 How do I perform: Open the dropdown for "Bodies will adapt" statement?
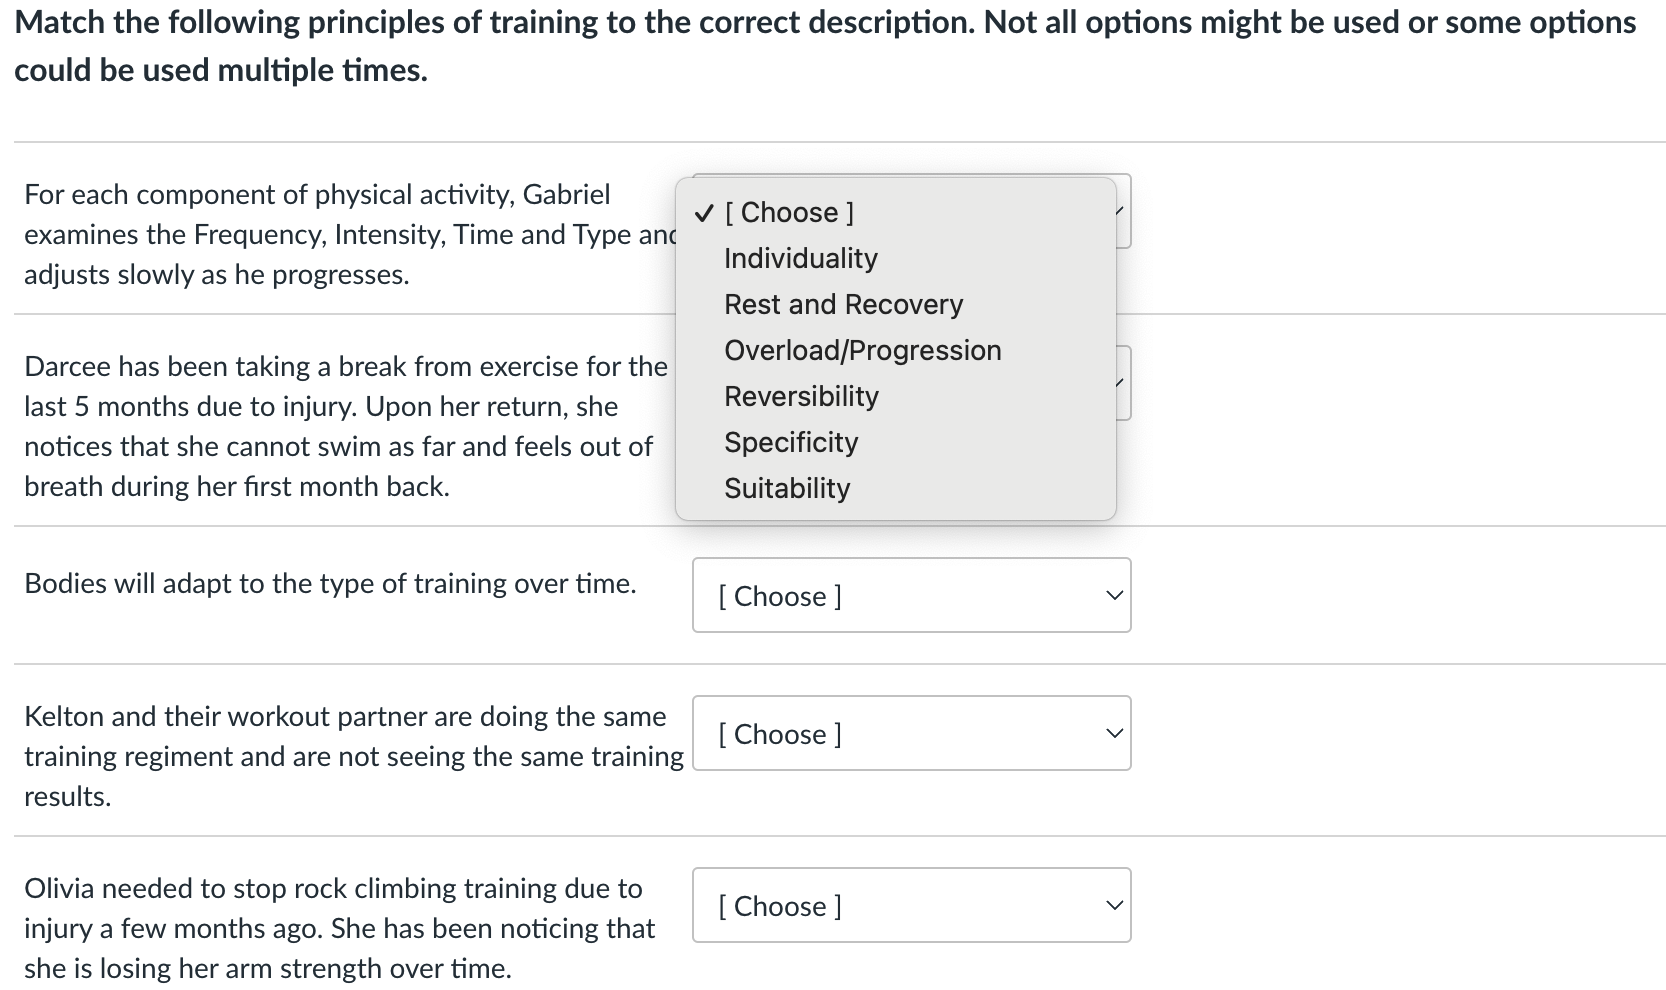point(910,595)
